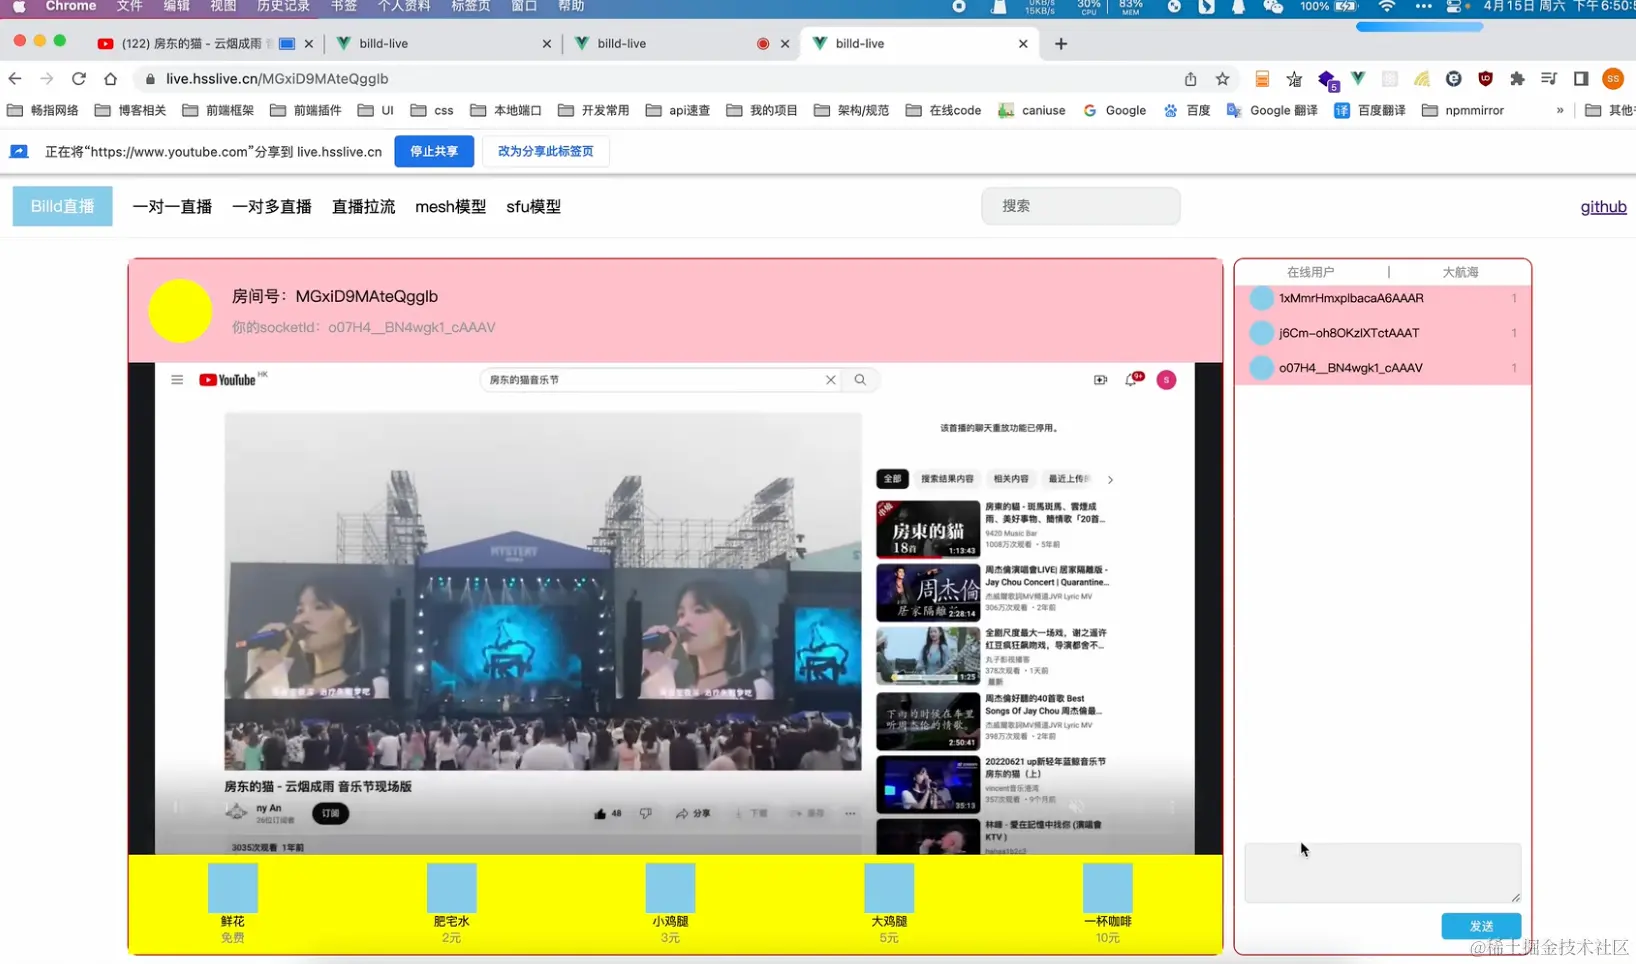This screenshot has height=964, width=1636.
Task: Click avatar of user o07H4__BN4wgk1_cAAAV
Action: click(x=1262, y=368)
